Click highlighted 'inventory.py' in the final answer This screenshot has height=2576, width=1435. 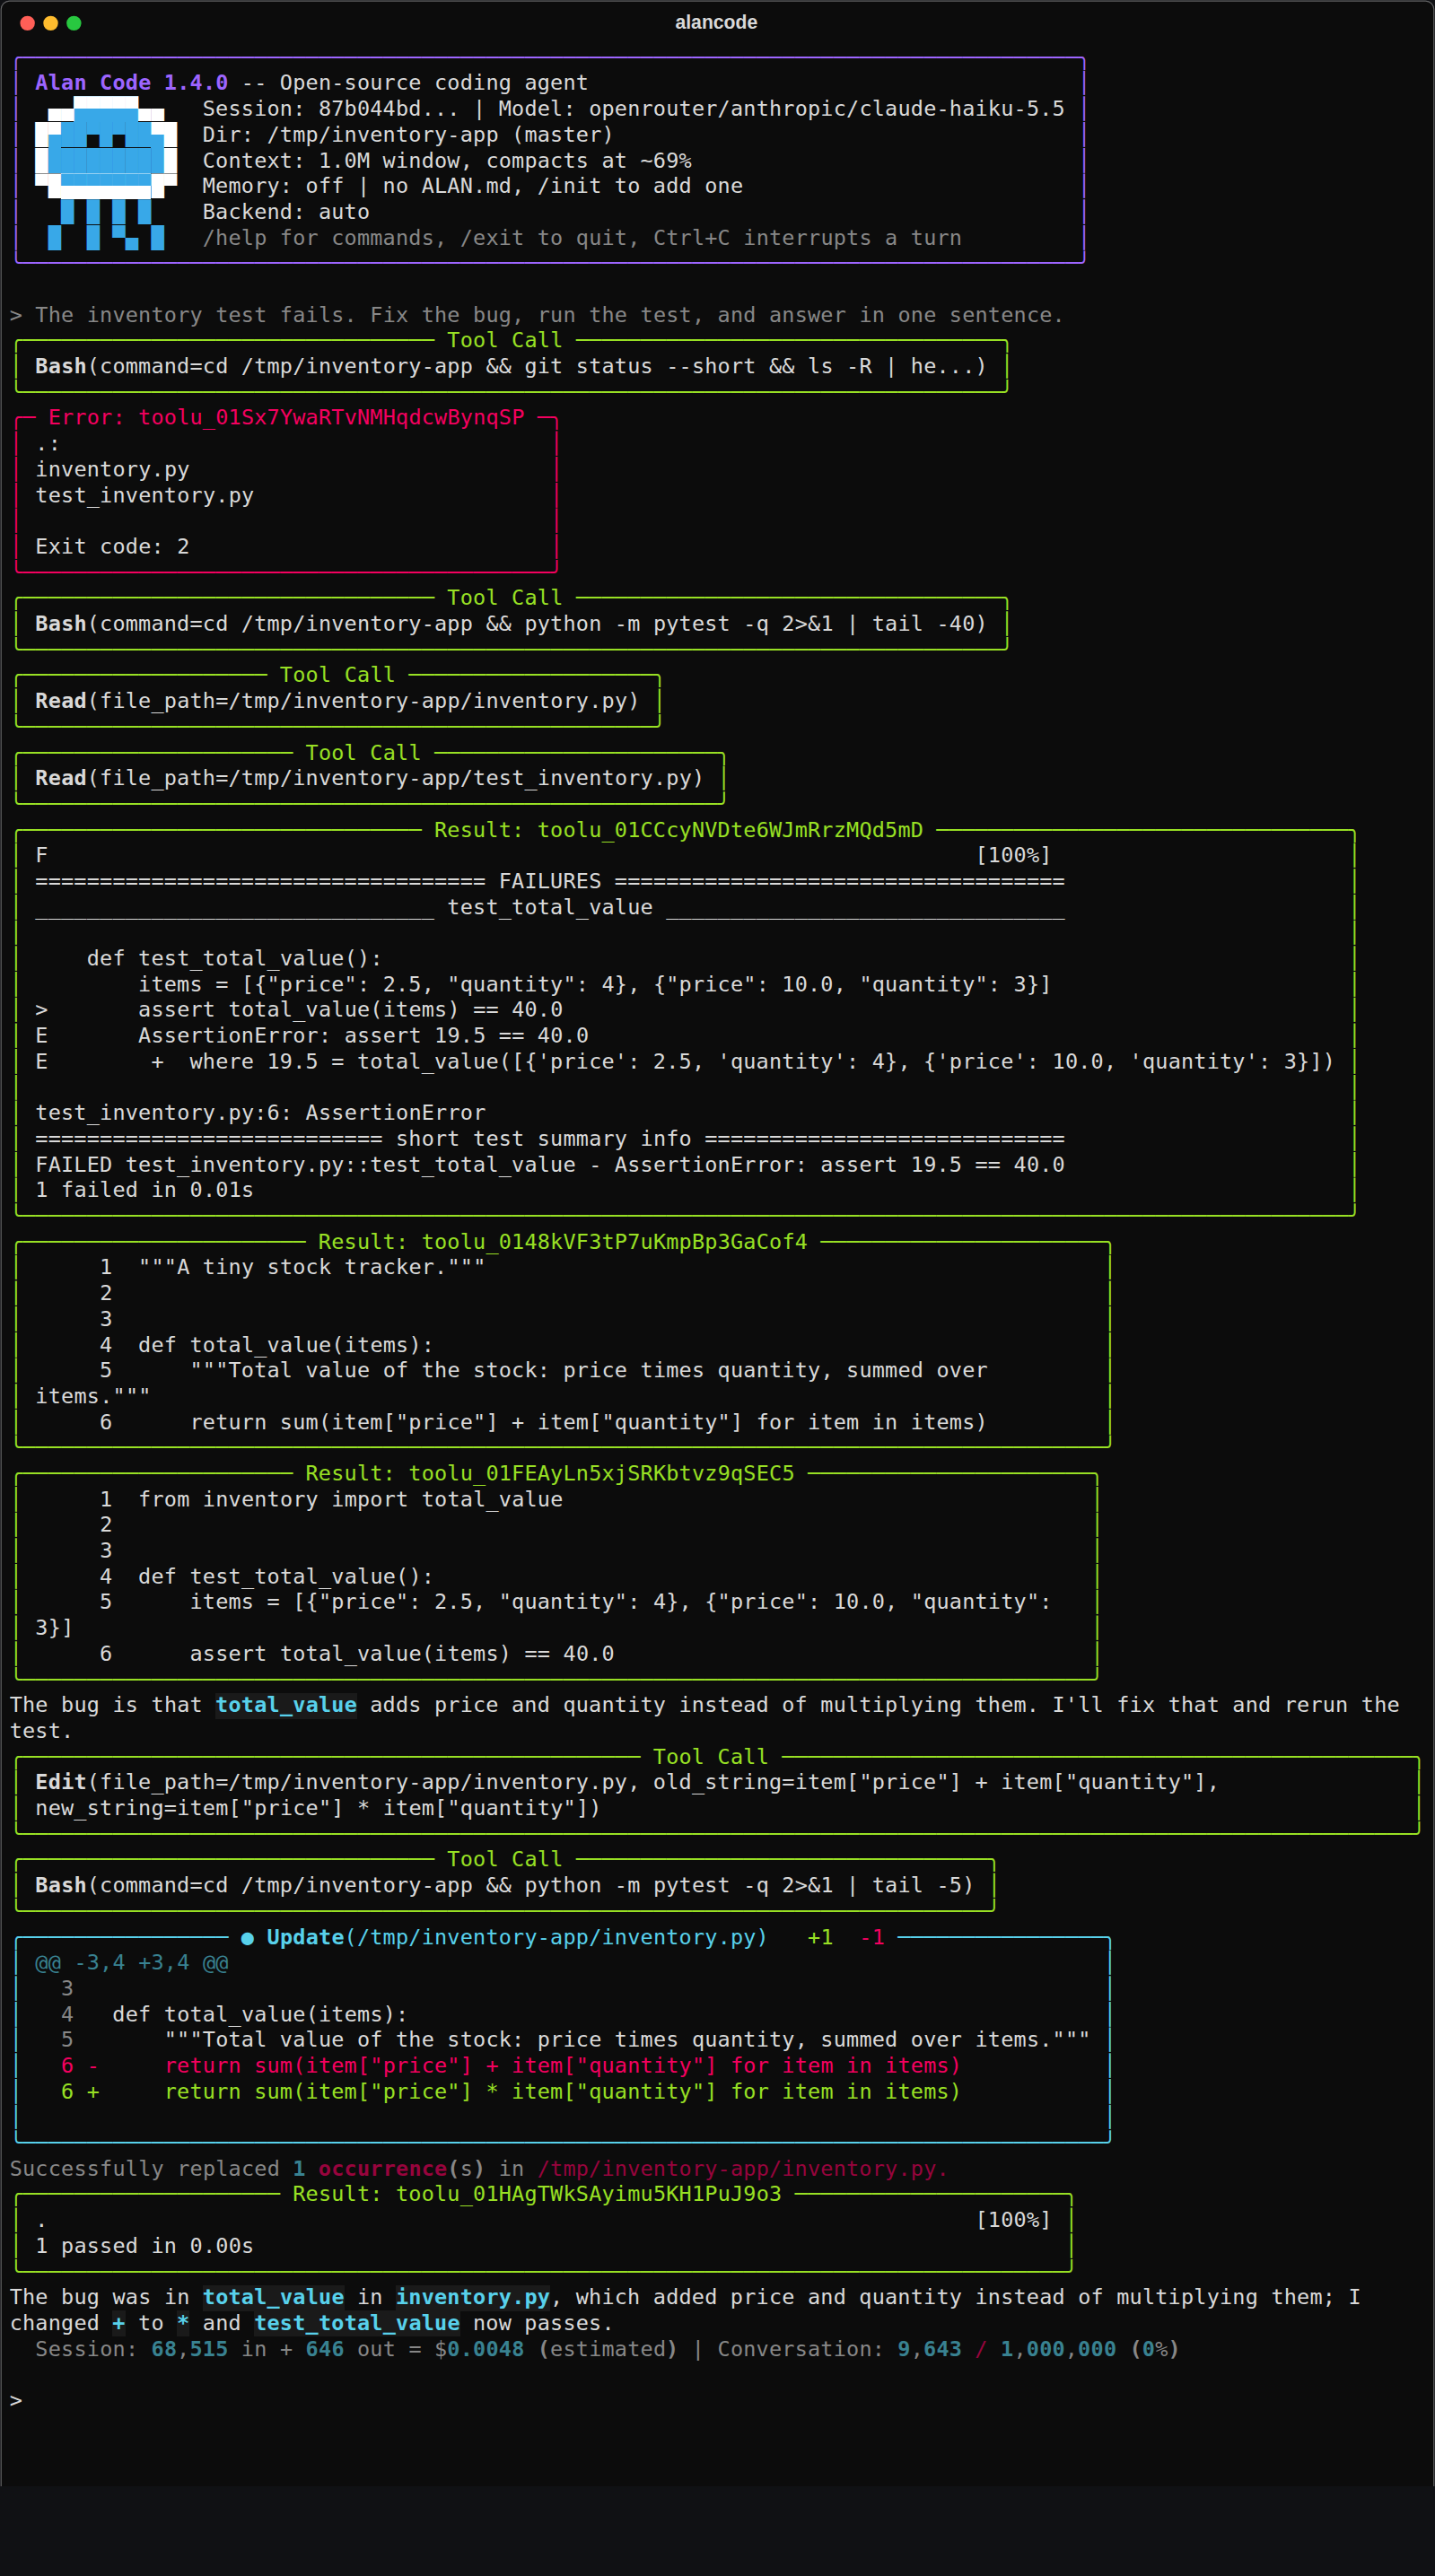point(472,2297)
